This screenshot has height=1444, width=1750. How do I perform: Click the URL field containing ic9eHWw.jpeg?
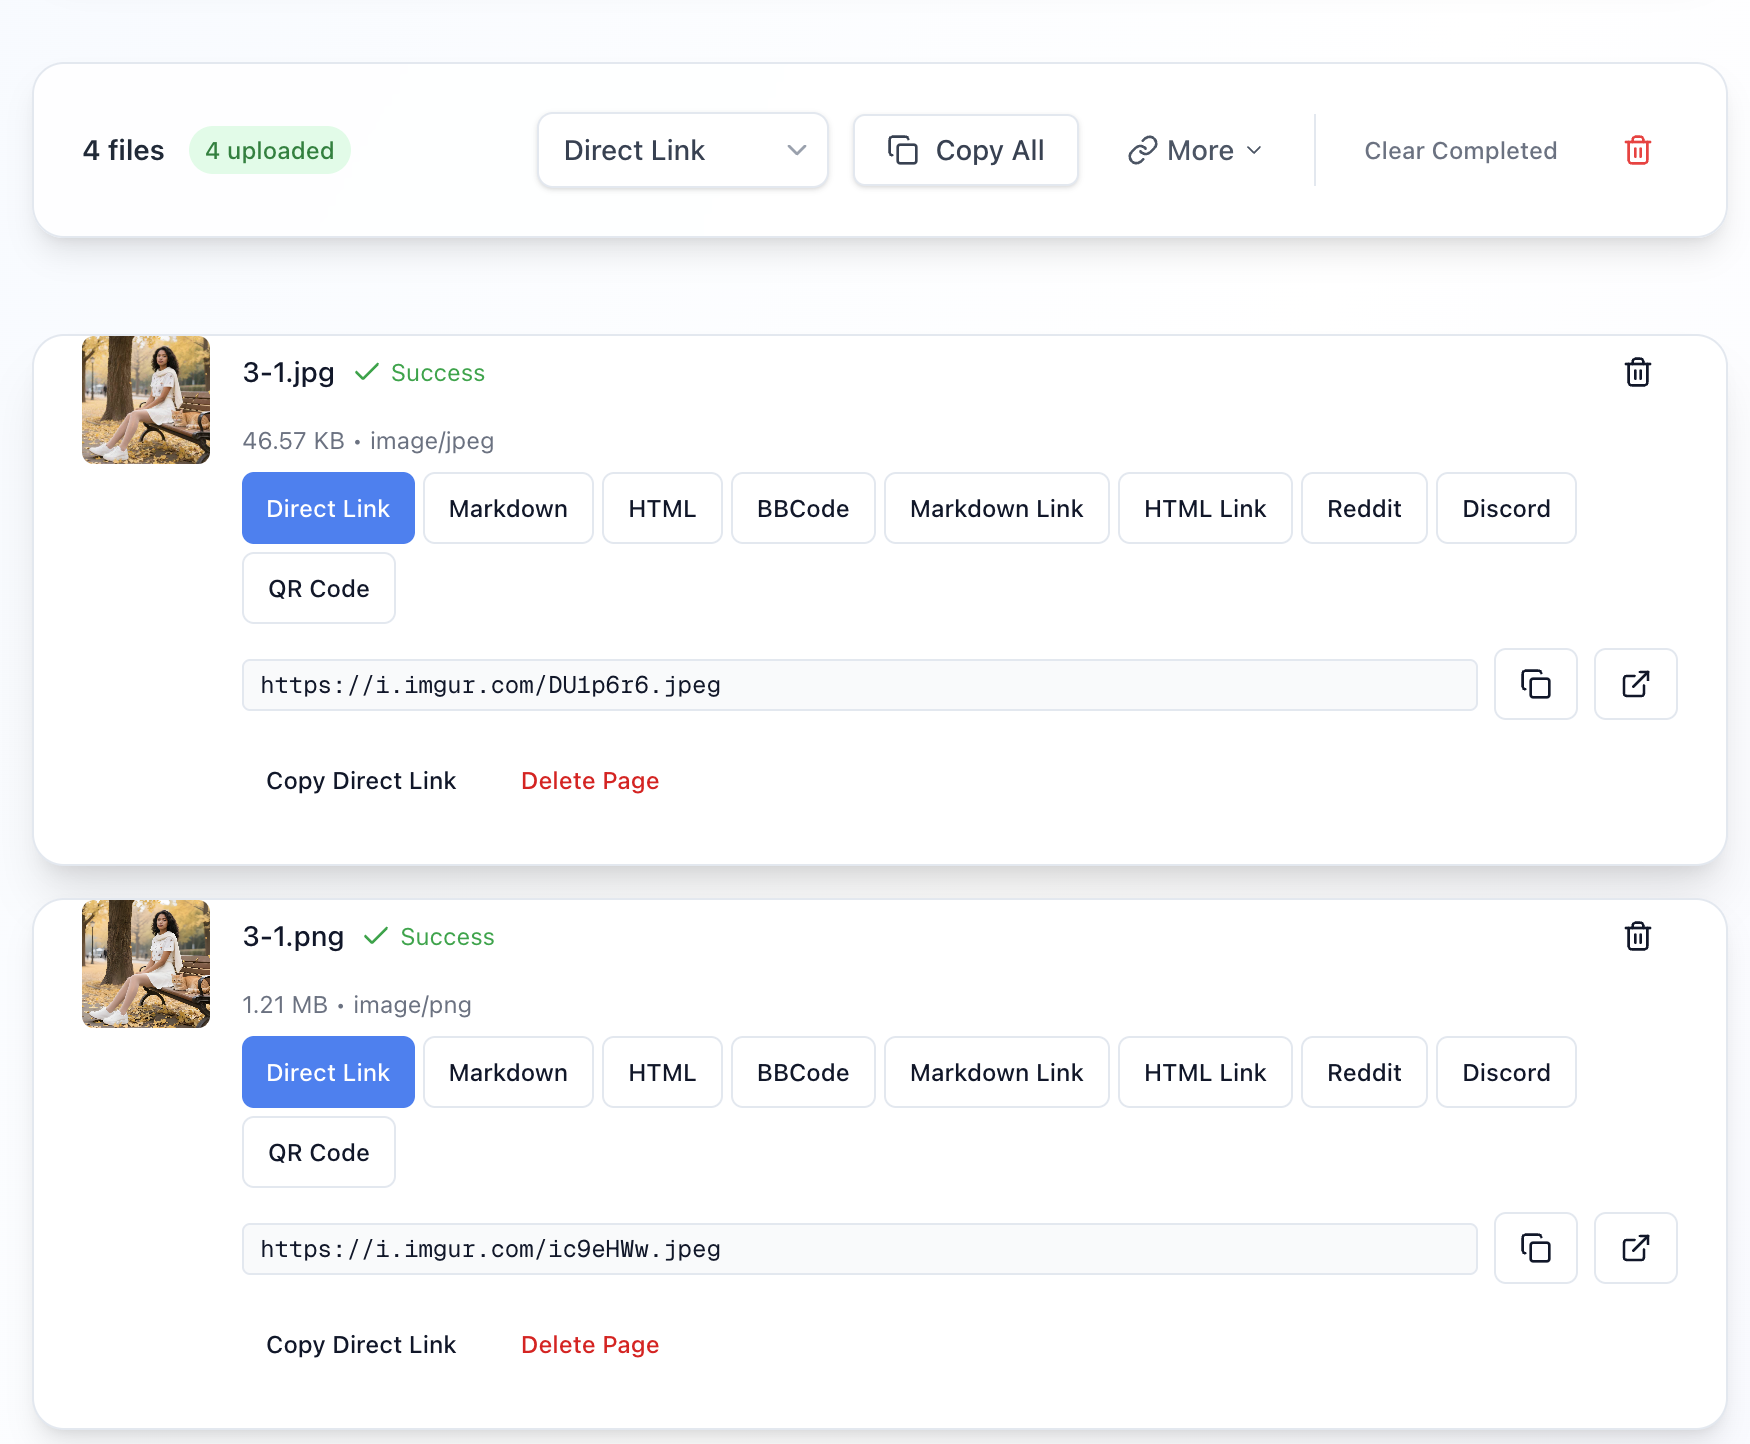coord(859,1249)
